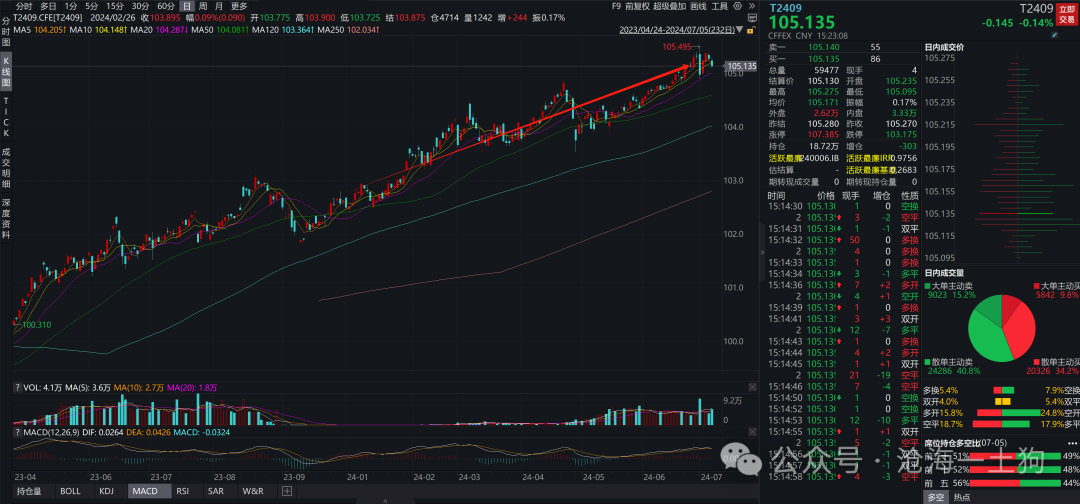Toggle the 前复权 adjustment option

pyautogui.click(x=638, y=6)
